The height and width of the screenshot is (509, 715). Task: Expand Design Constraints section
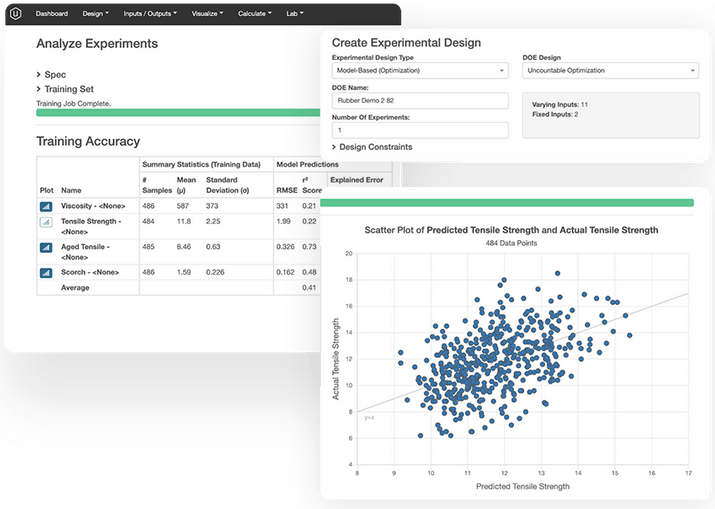(372, 147)
